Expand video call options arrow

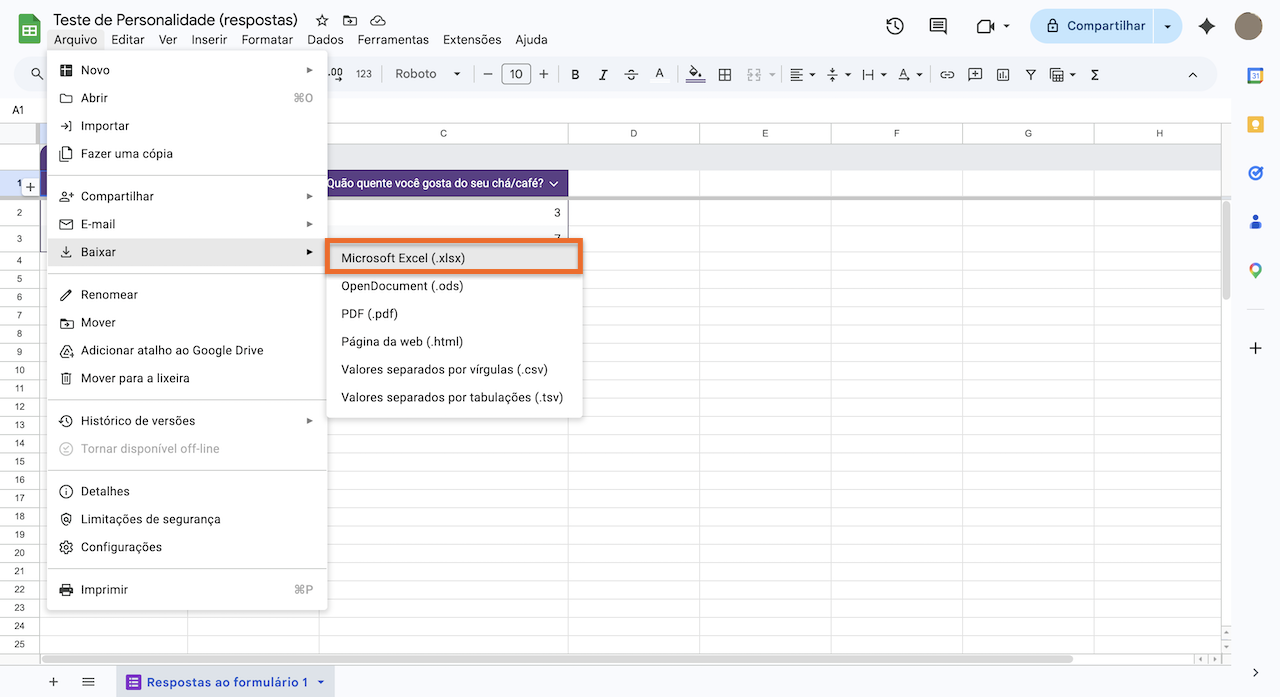pyautogui.click(x=1006, y=26)
